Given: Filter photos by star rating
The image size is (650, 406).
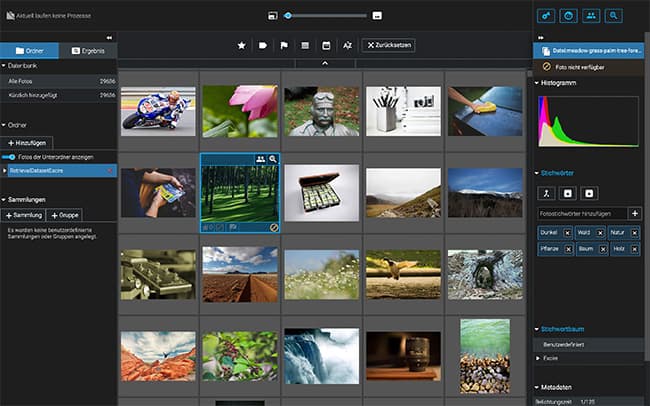Looking at the screenshot, I should (x=241, y=46).
